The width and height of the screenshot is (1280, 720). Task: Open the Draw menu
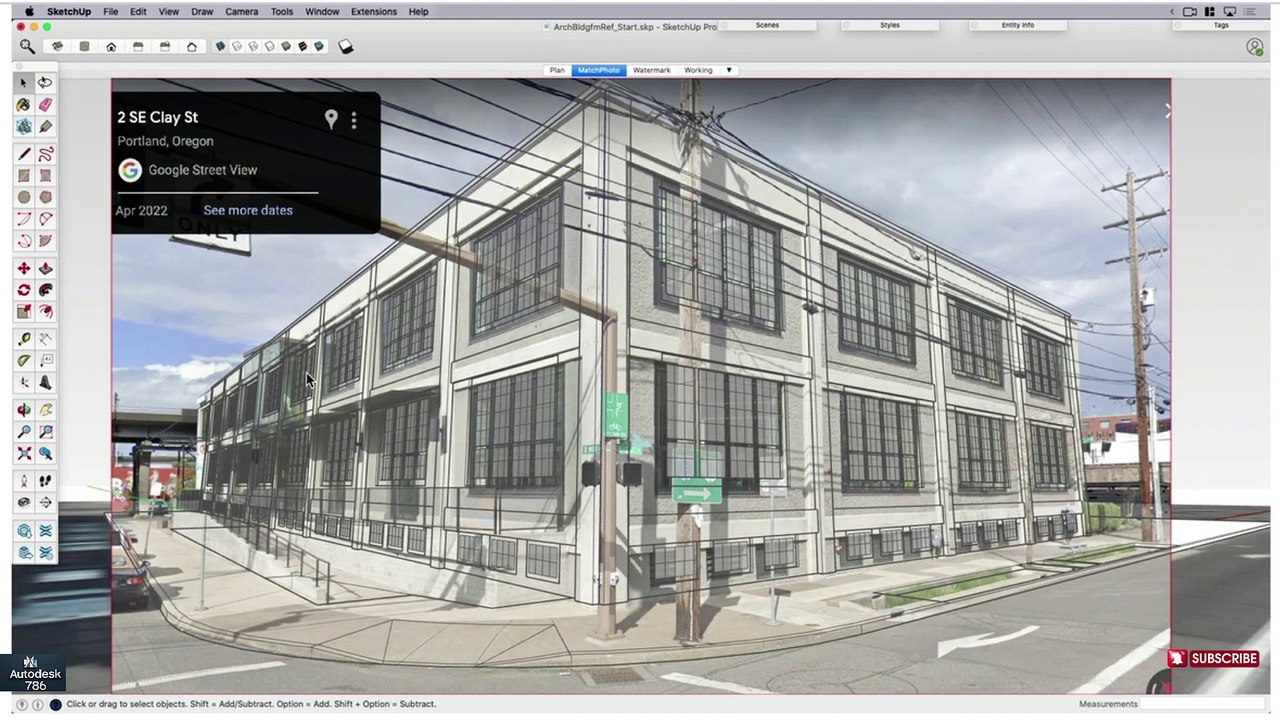coord(202,12)
